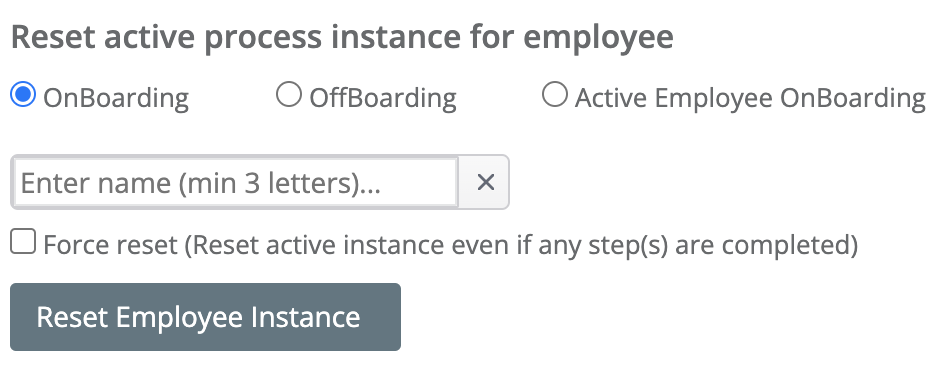Click the OffBoarding label text

[383, 97]
